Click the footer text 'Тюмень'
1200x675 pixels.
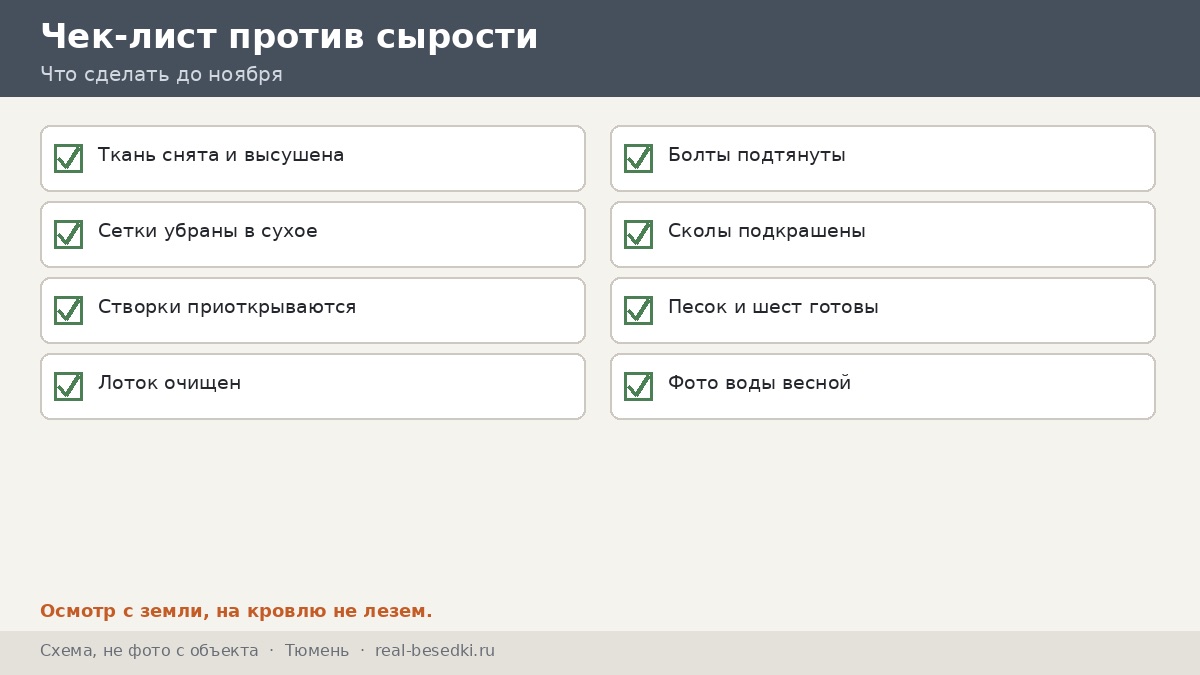tap(317, 651)
